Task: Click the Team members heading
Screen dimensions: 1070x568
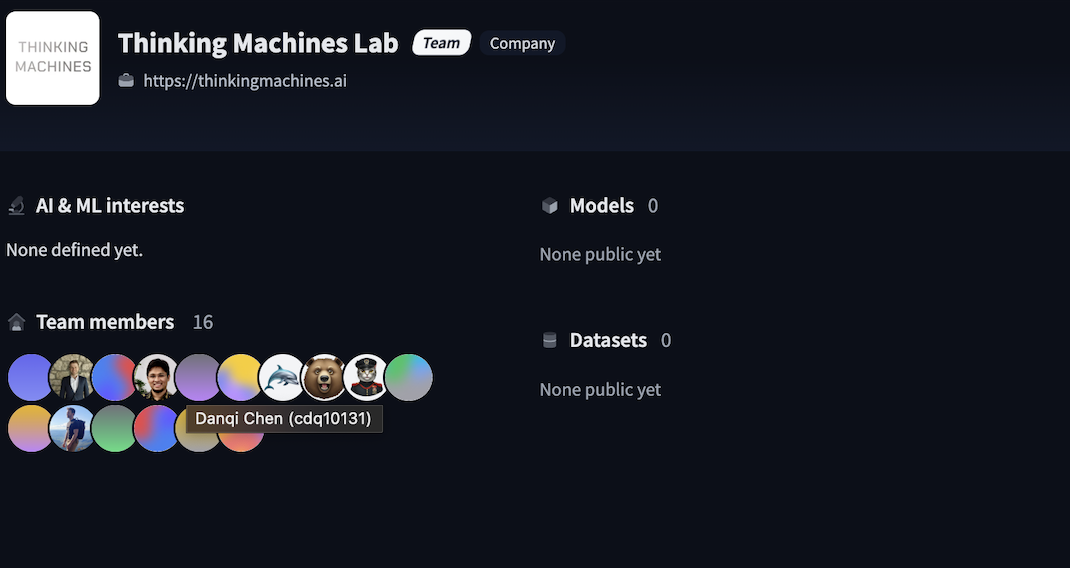Action: pos(105,322)
